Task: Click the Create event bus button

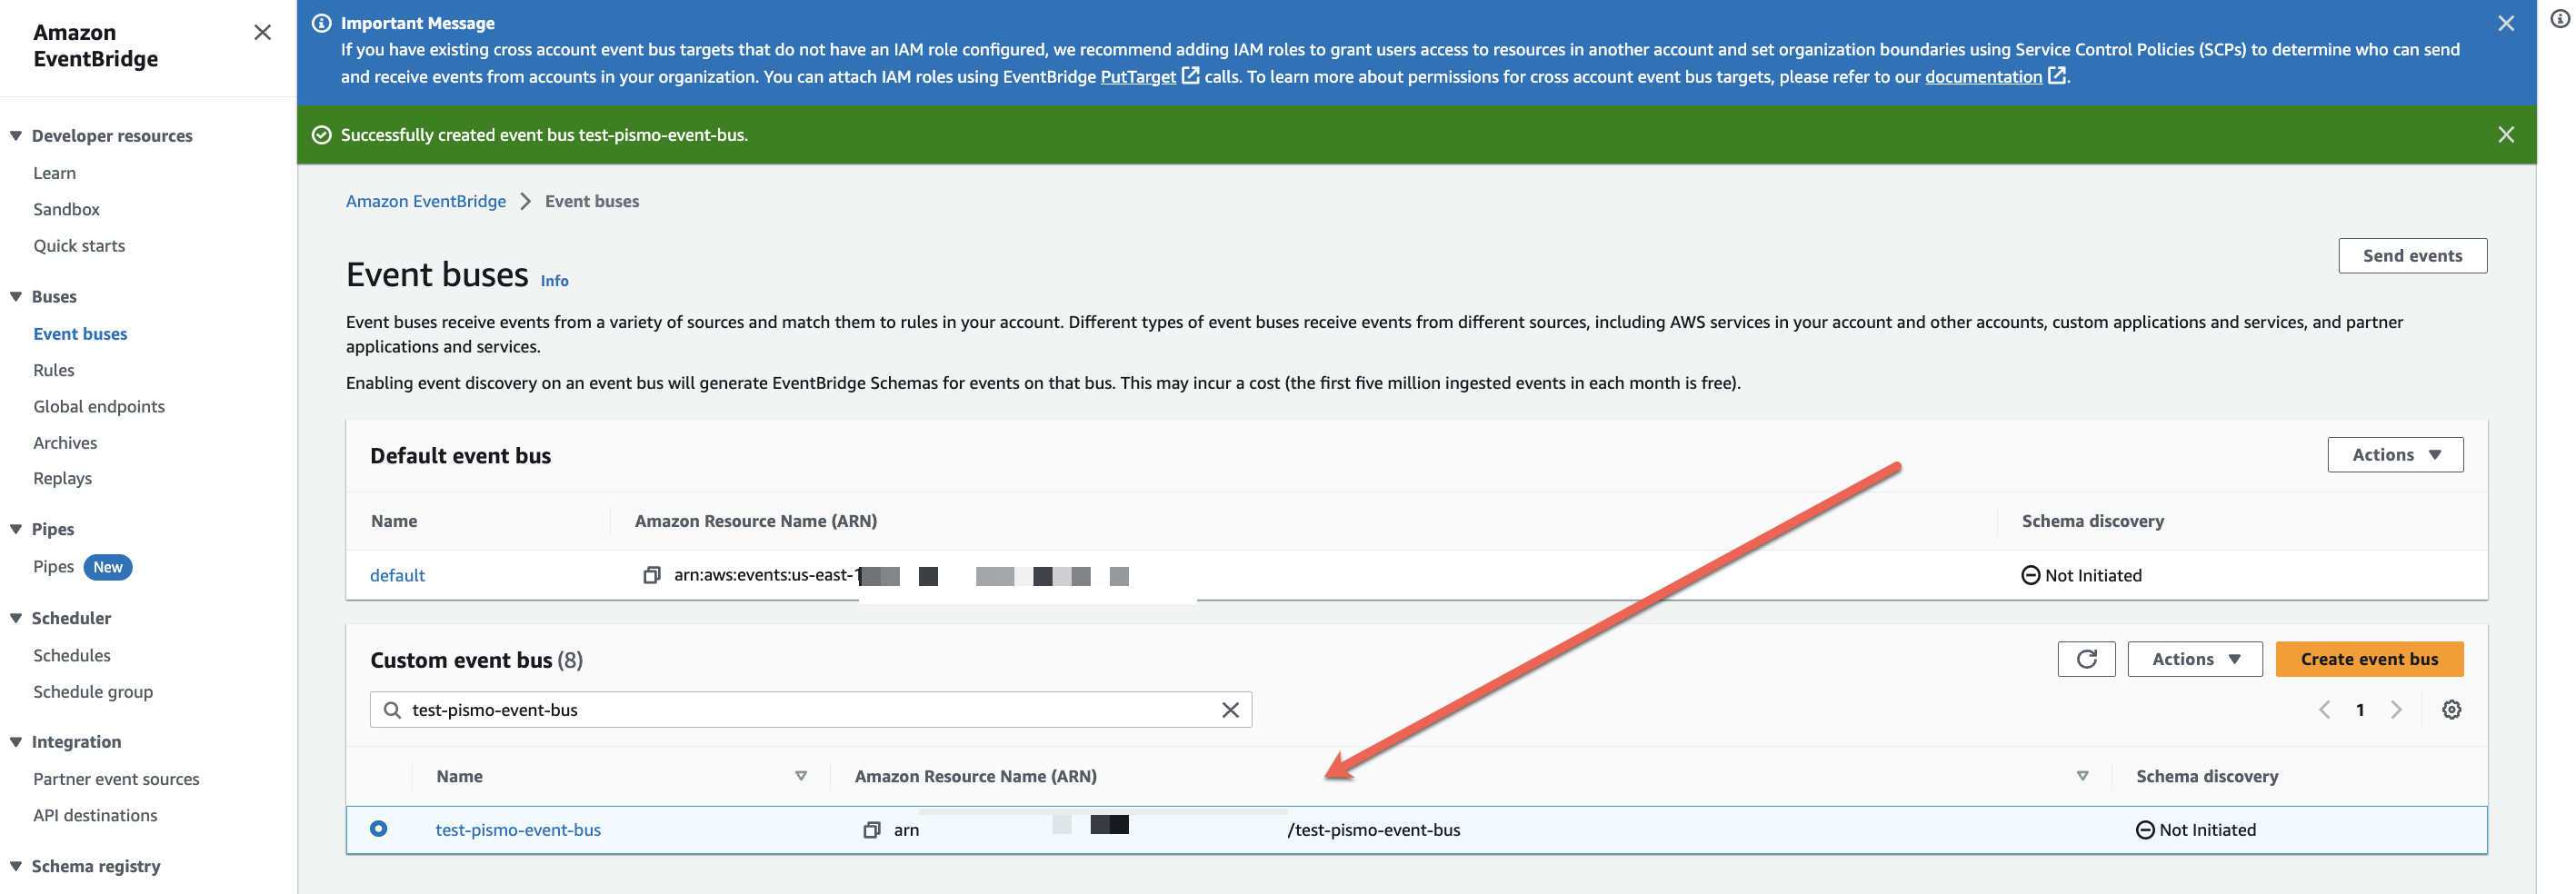Action: click(2368, 659)
